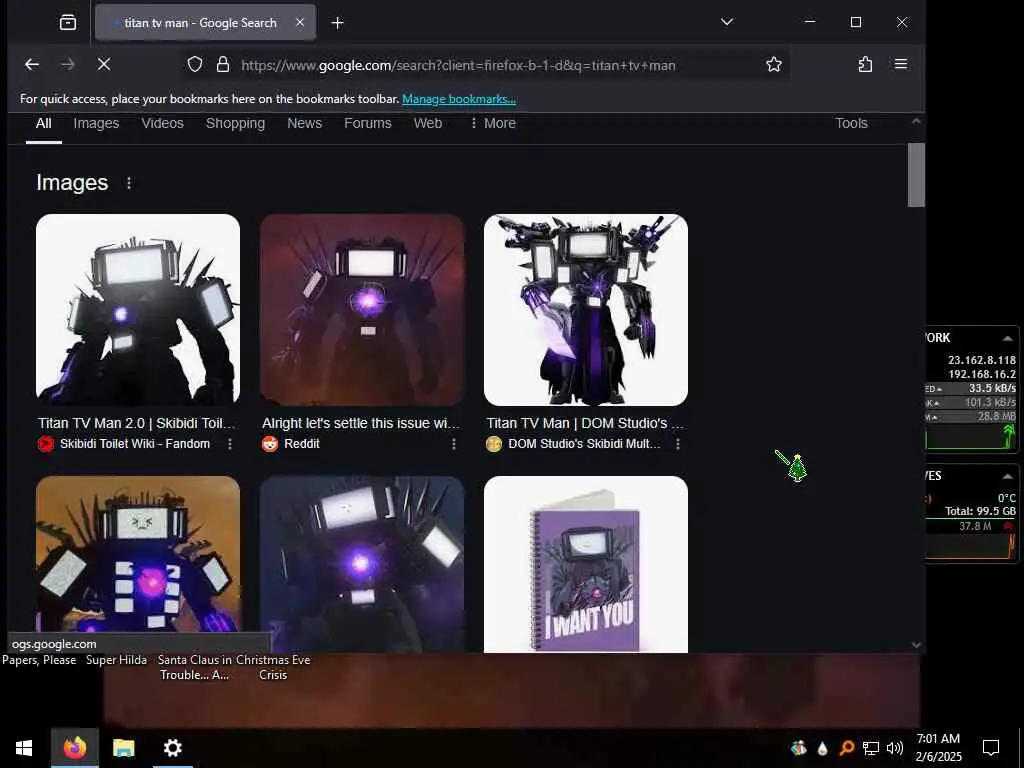The image size is (1024, 768).
Task: Open the Manage bookmarks link
Action: (459, 99)
